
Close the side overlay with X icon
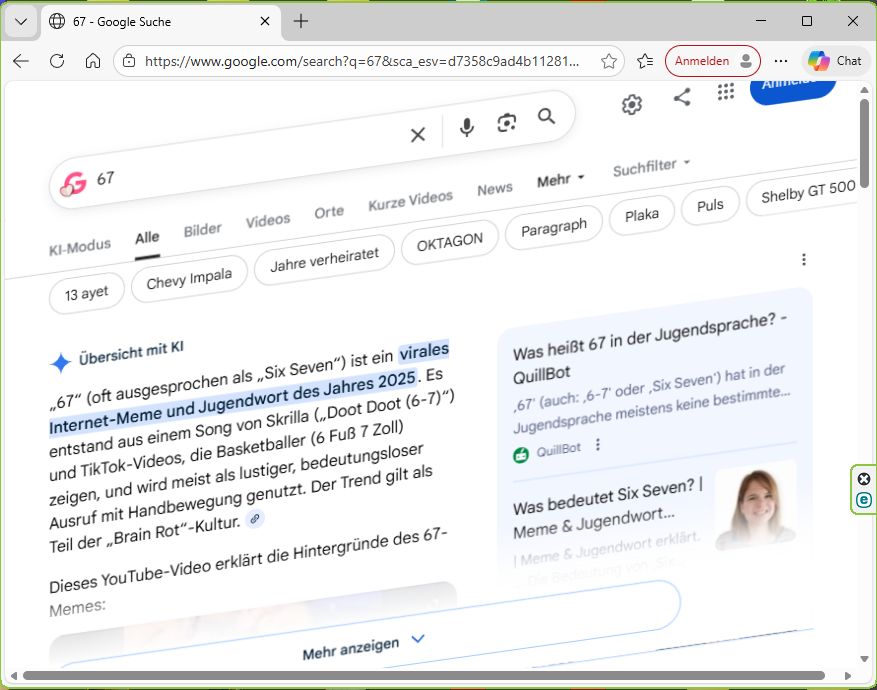(864, 479)
